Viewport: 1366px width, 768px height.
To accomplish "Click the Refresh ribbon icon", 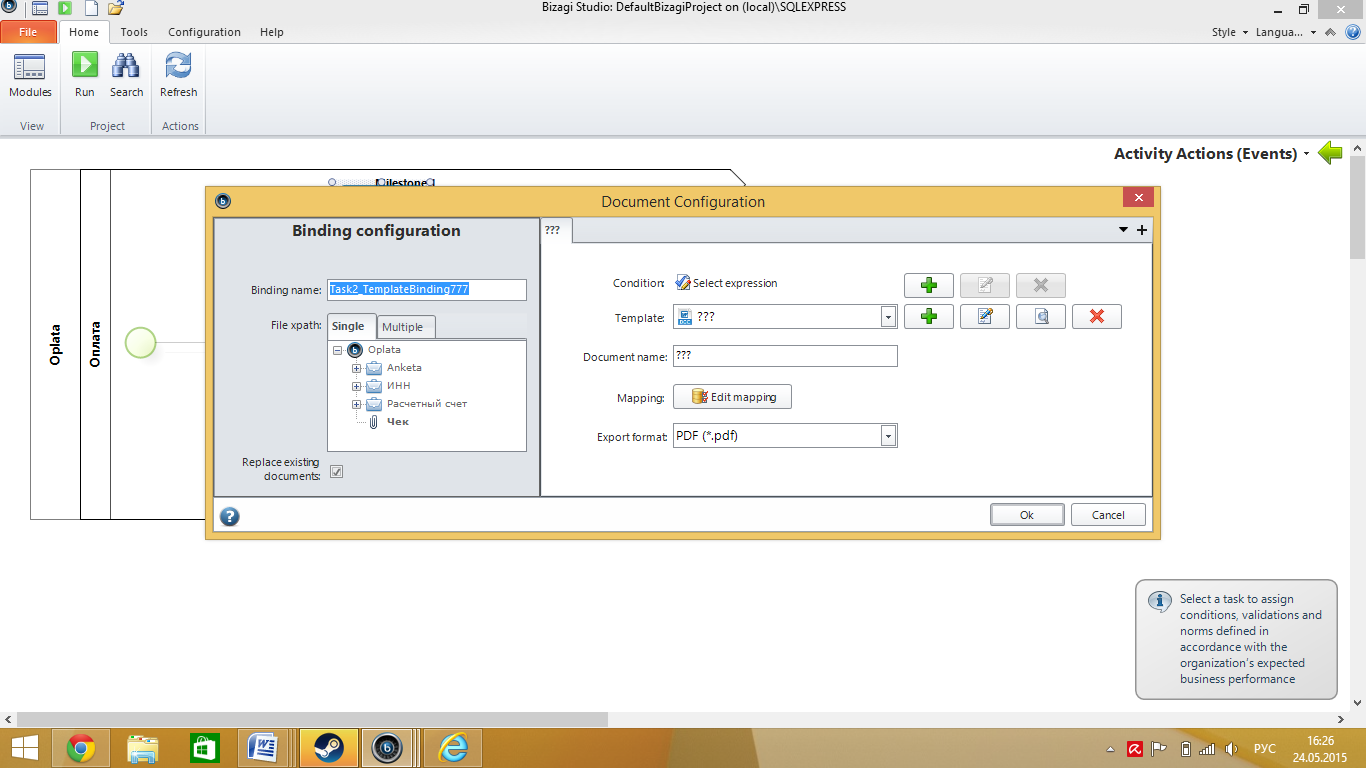I will [x=179, y=76].
